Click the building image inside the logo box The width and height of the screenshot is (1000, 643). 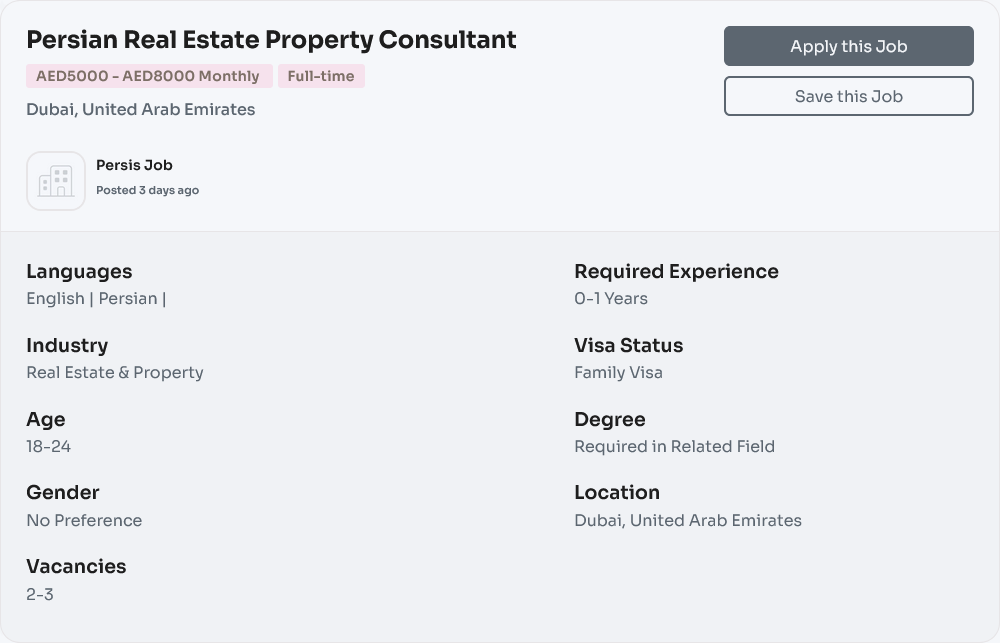pyautogui.click(x=56, y=181)
